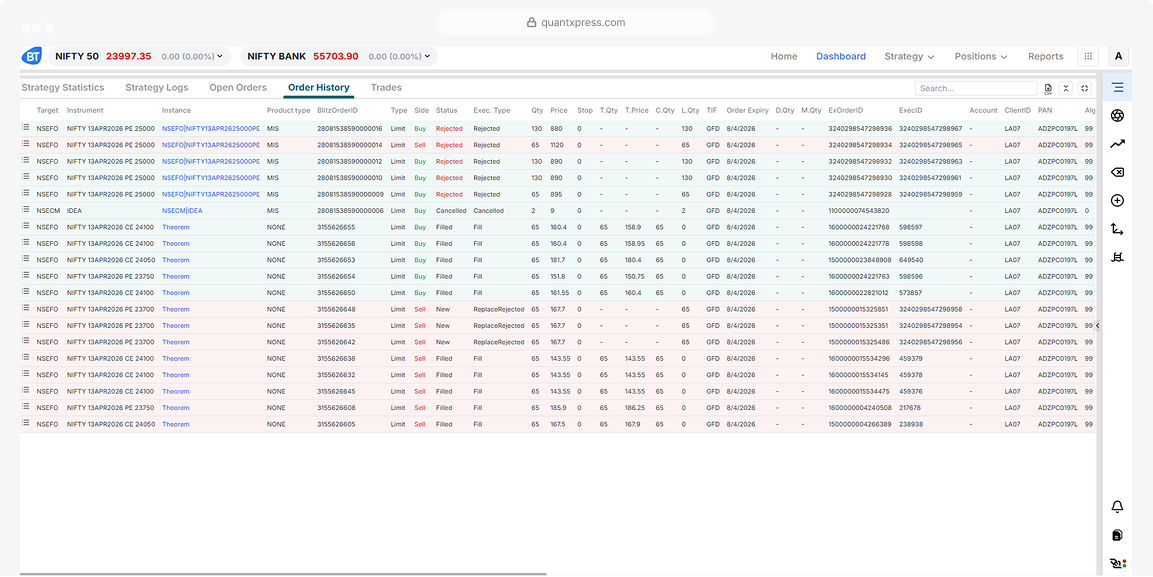Open row menu for order 3155626655
The width and height of the screenshot is (1153, 577).
click(x=26, y=226)
